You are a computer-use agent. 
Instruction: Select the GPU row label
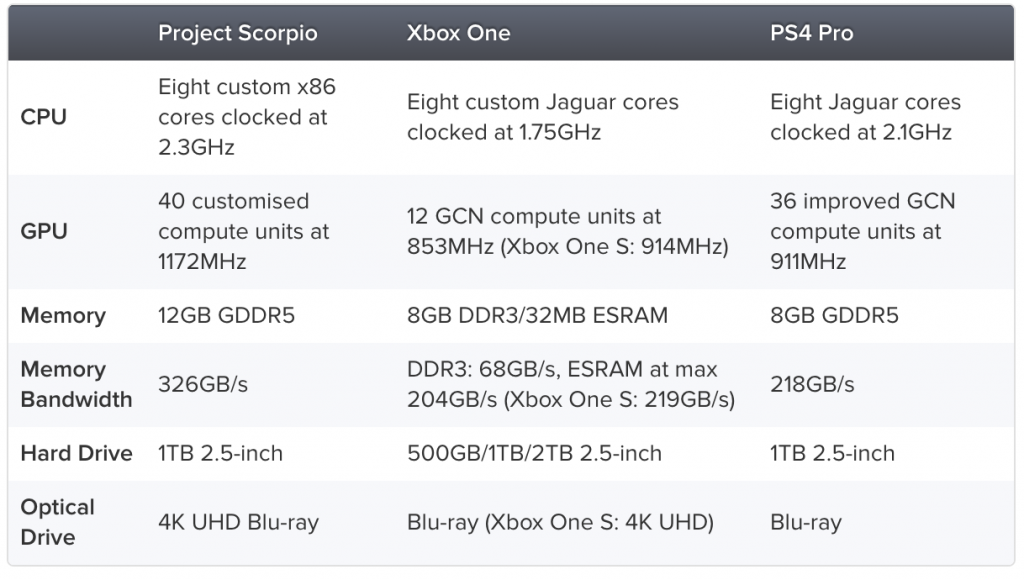(44, 231)
